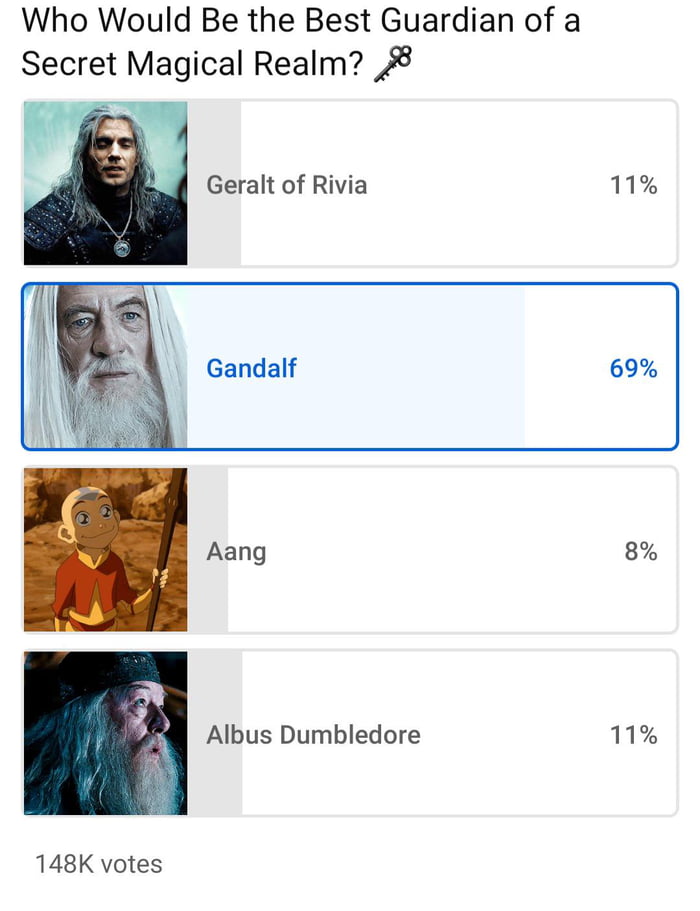Viewport: 700px width, 911px height.
Task: Open the Gandalf portrait thumbnail
Action: tap(105, 367)
